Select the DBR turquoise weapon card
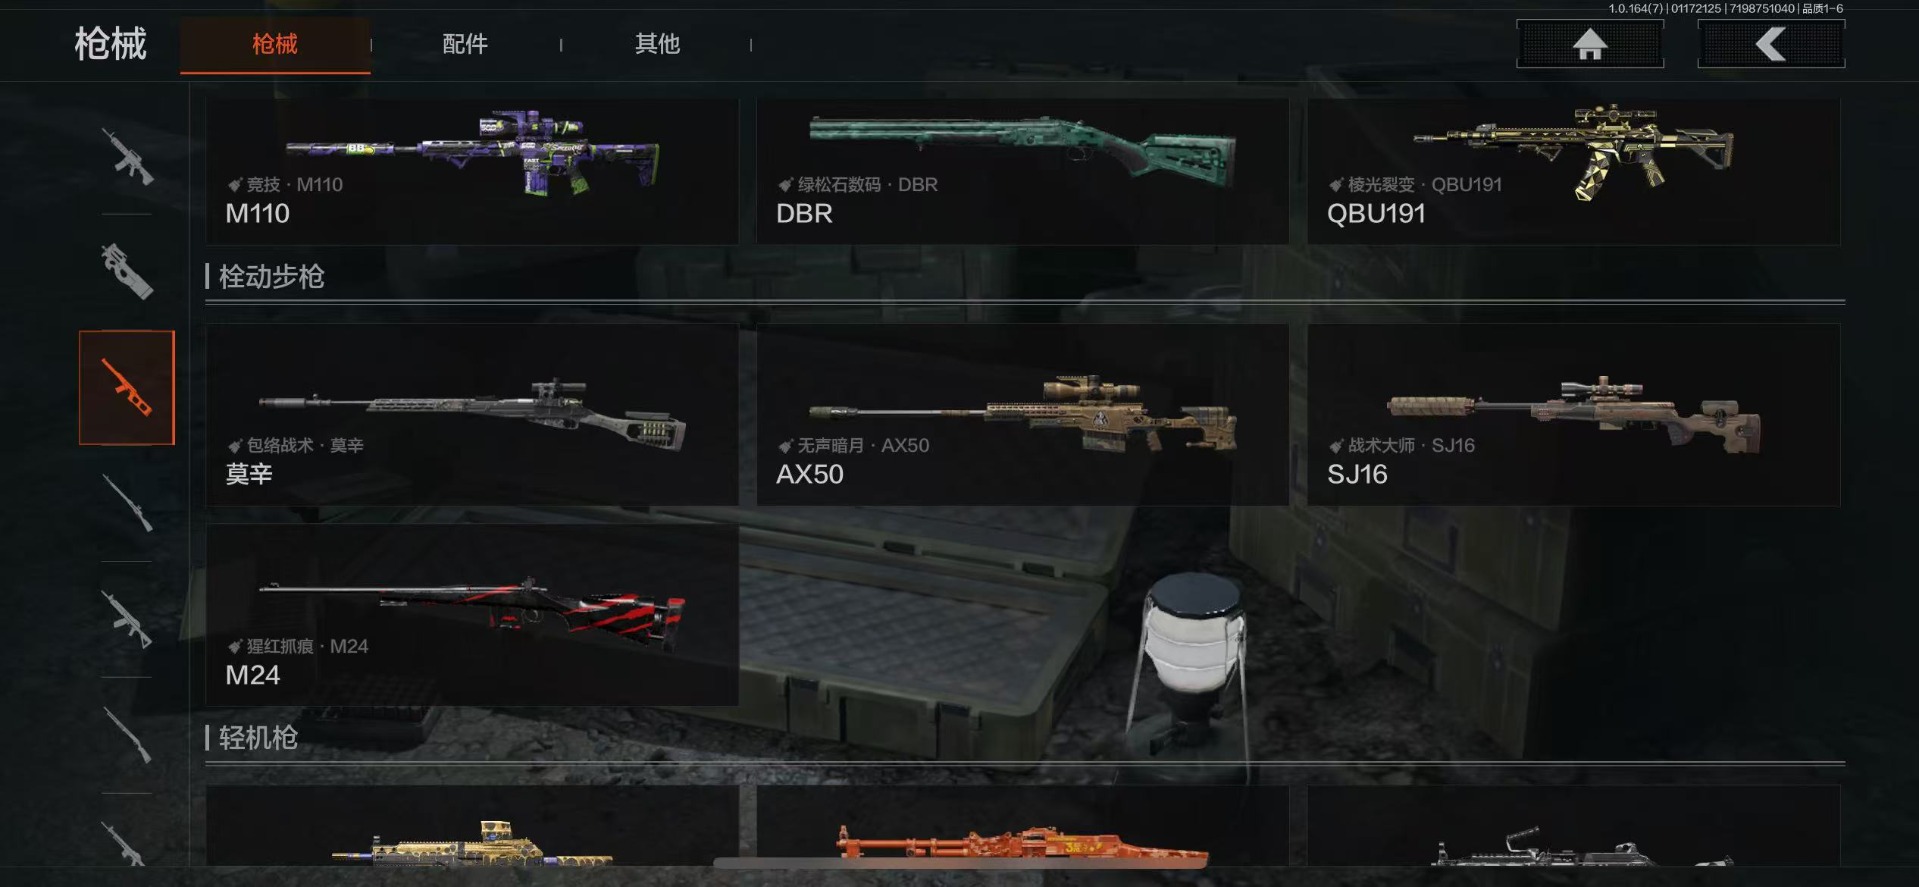The height and width of the screenshot is (887, 1919). click(1022, 171)
